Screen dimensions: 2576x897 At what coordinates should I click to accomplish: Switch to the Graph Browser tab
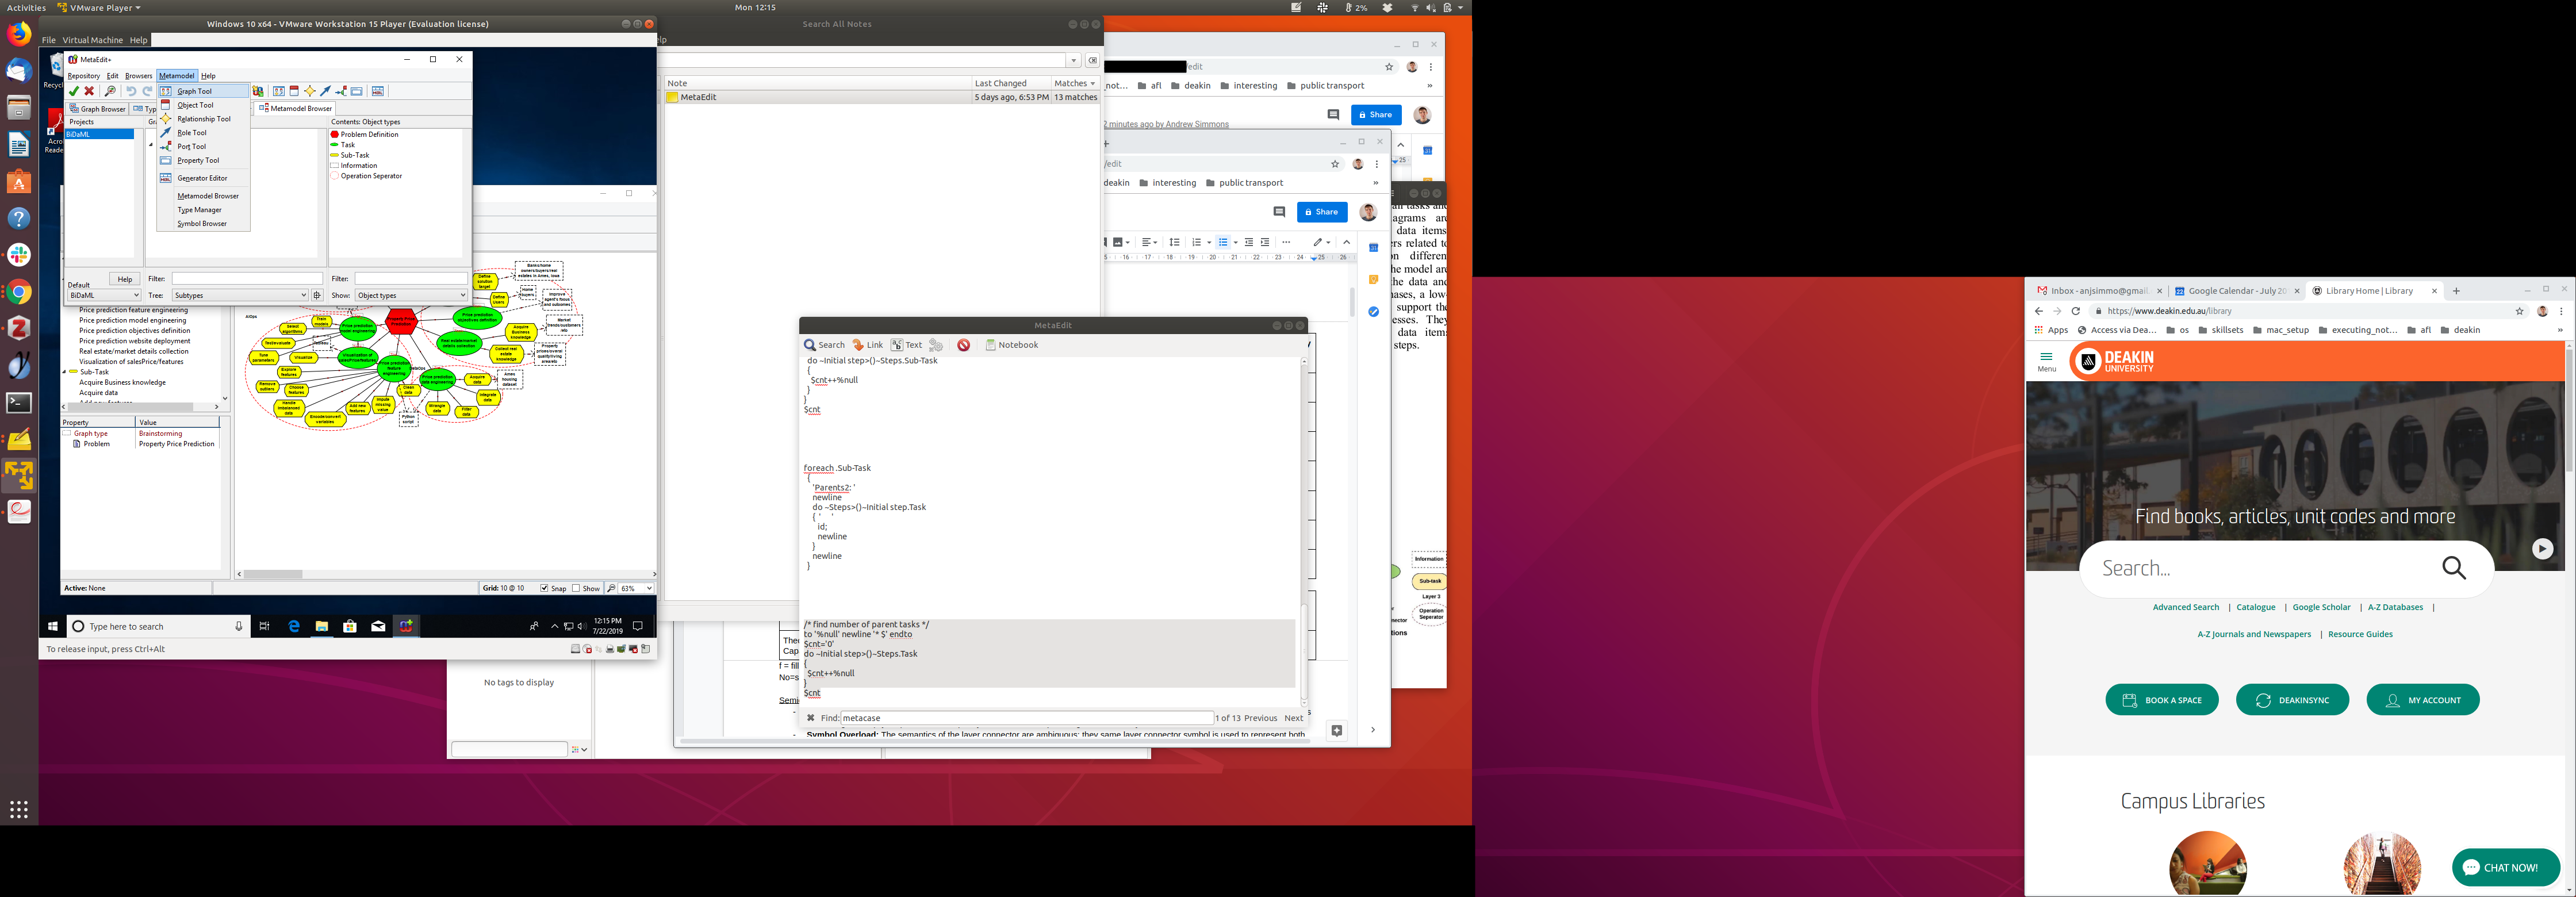[98, 109]
